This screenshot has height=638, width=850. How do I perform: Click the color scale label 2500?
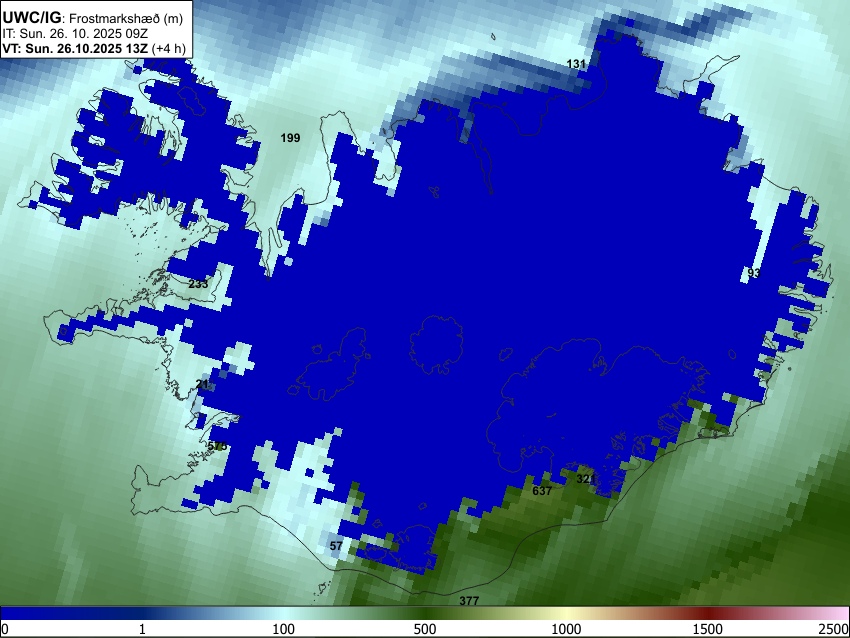[834, 629]
